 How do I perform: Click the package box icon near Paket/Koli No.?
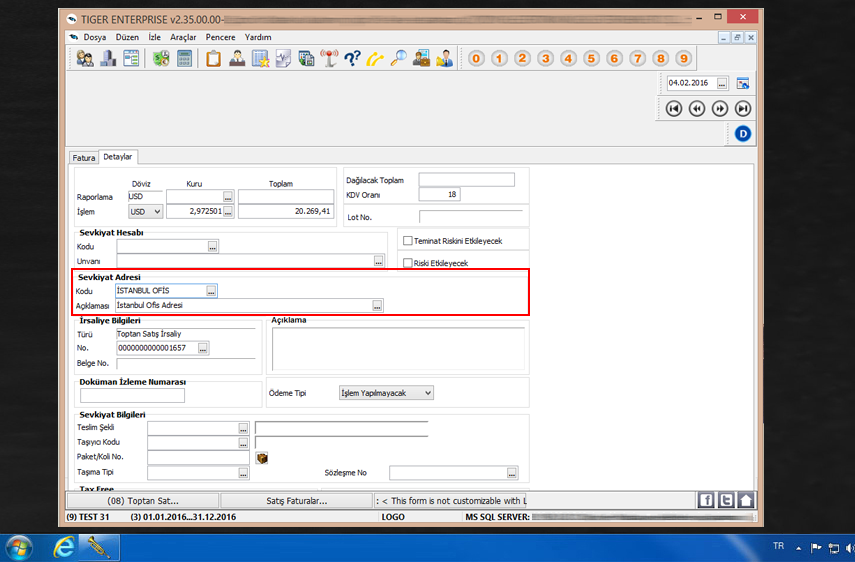point(262,458)
